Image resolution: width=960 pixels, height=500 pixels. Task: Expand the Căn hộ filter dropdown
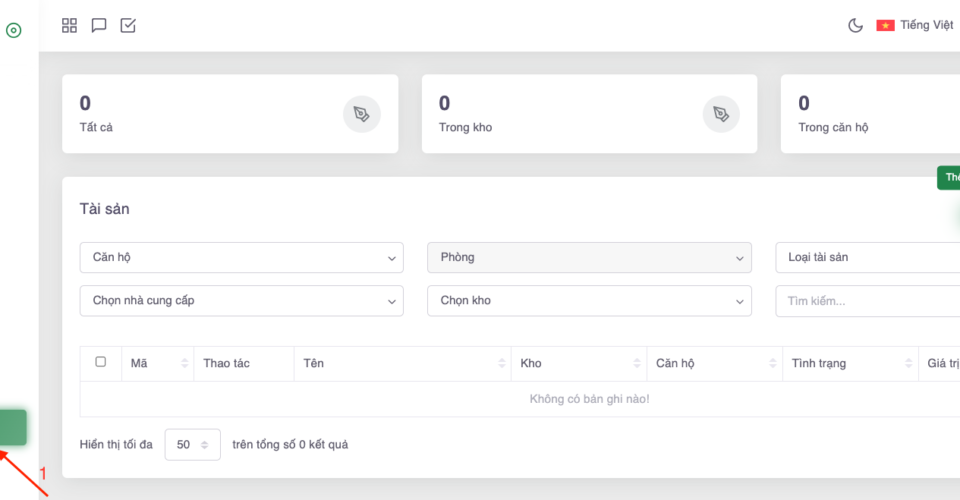(241, 257)
